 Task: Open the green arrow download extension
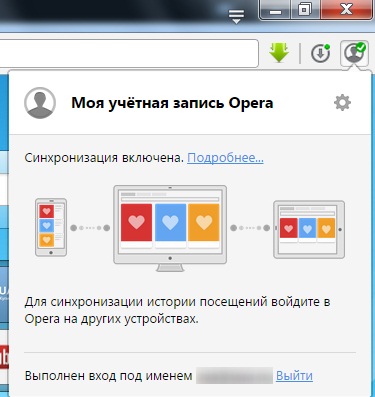click(278, 52)
